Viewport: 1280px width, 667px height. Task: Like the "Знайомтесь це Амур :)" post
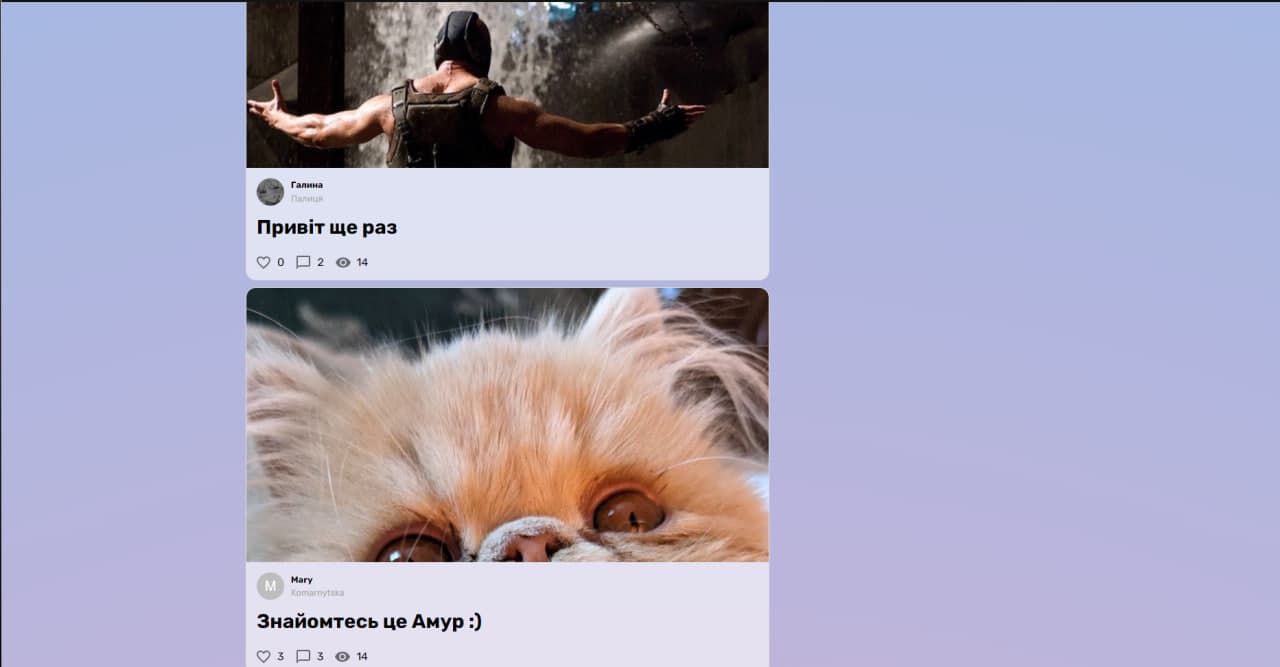click(x=264, y=656)
